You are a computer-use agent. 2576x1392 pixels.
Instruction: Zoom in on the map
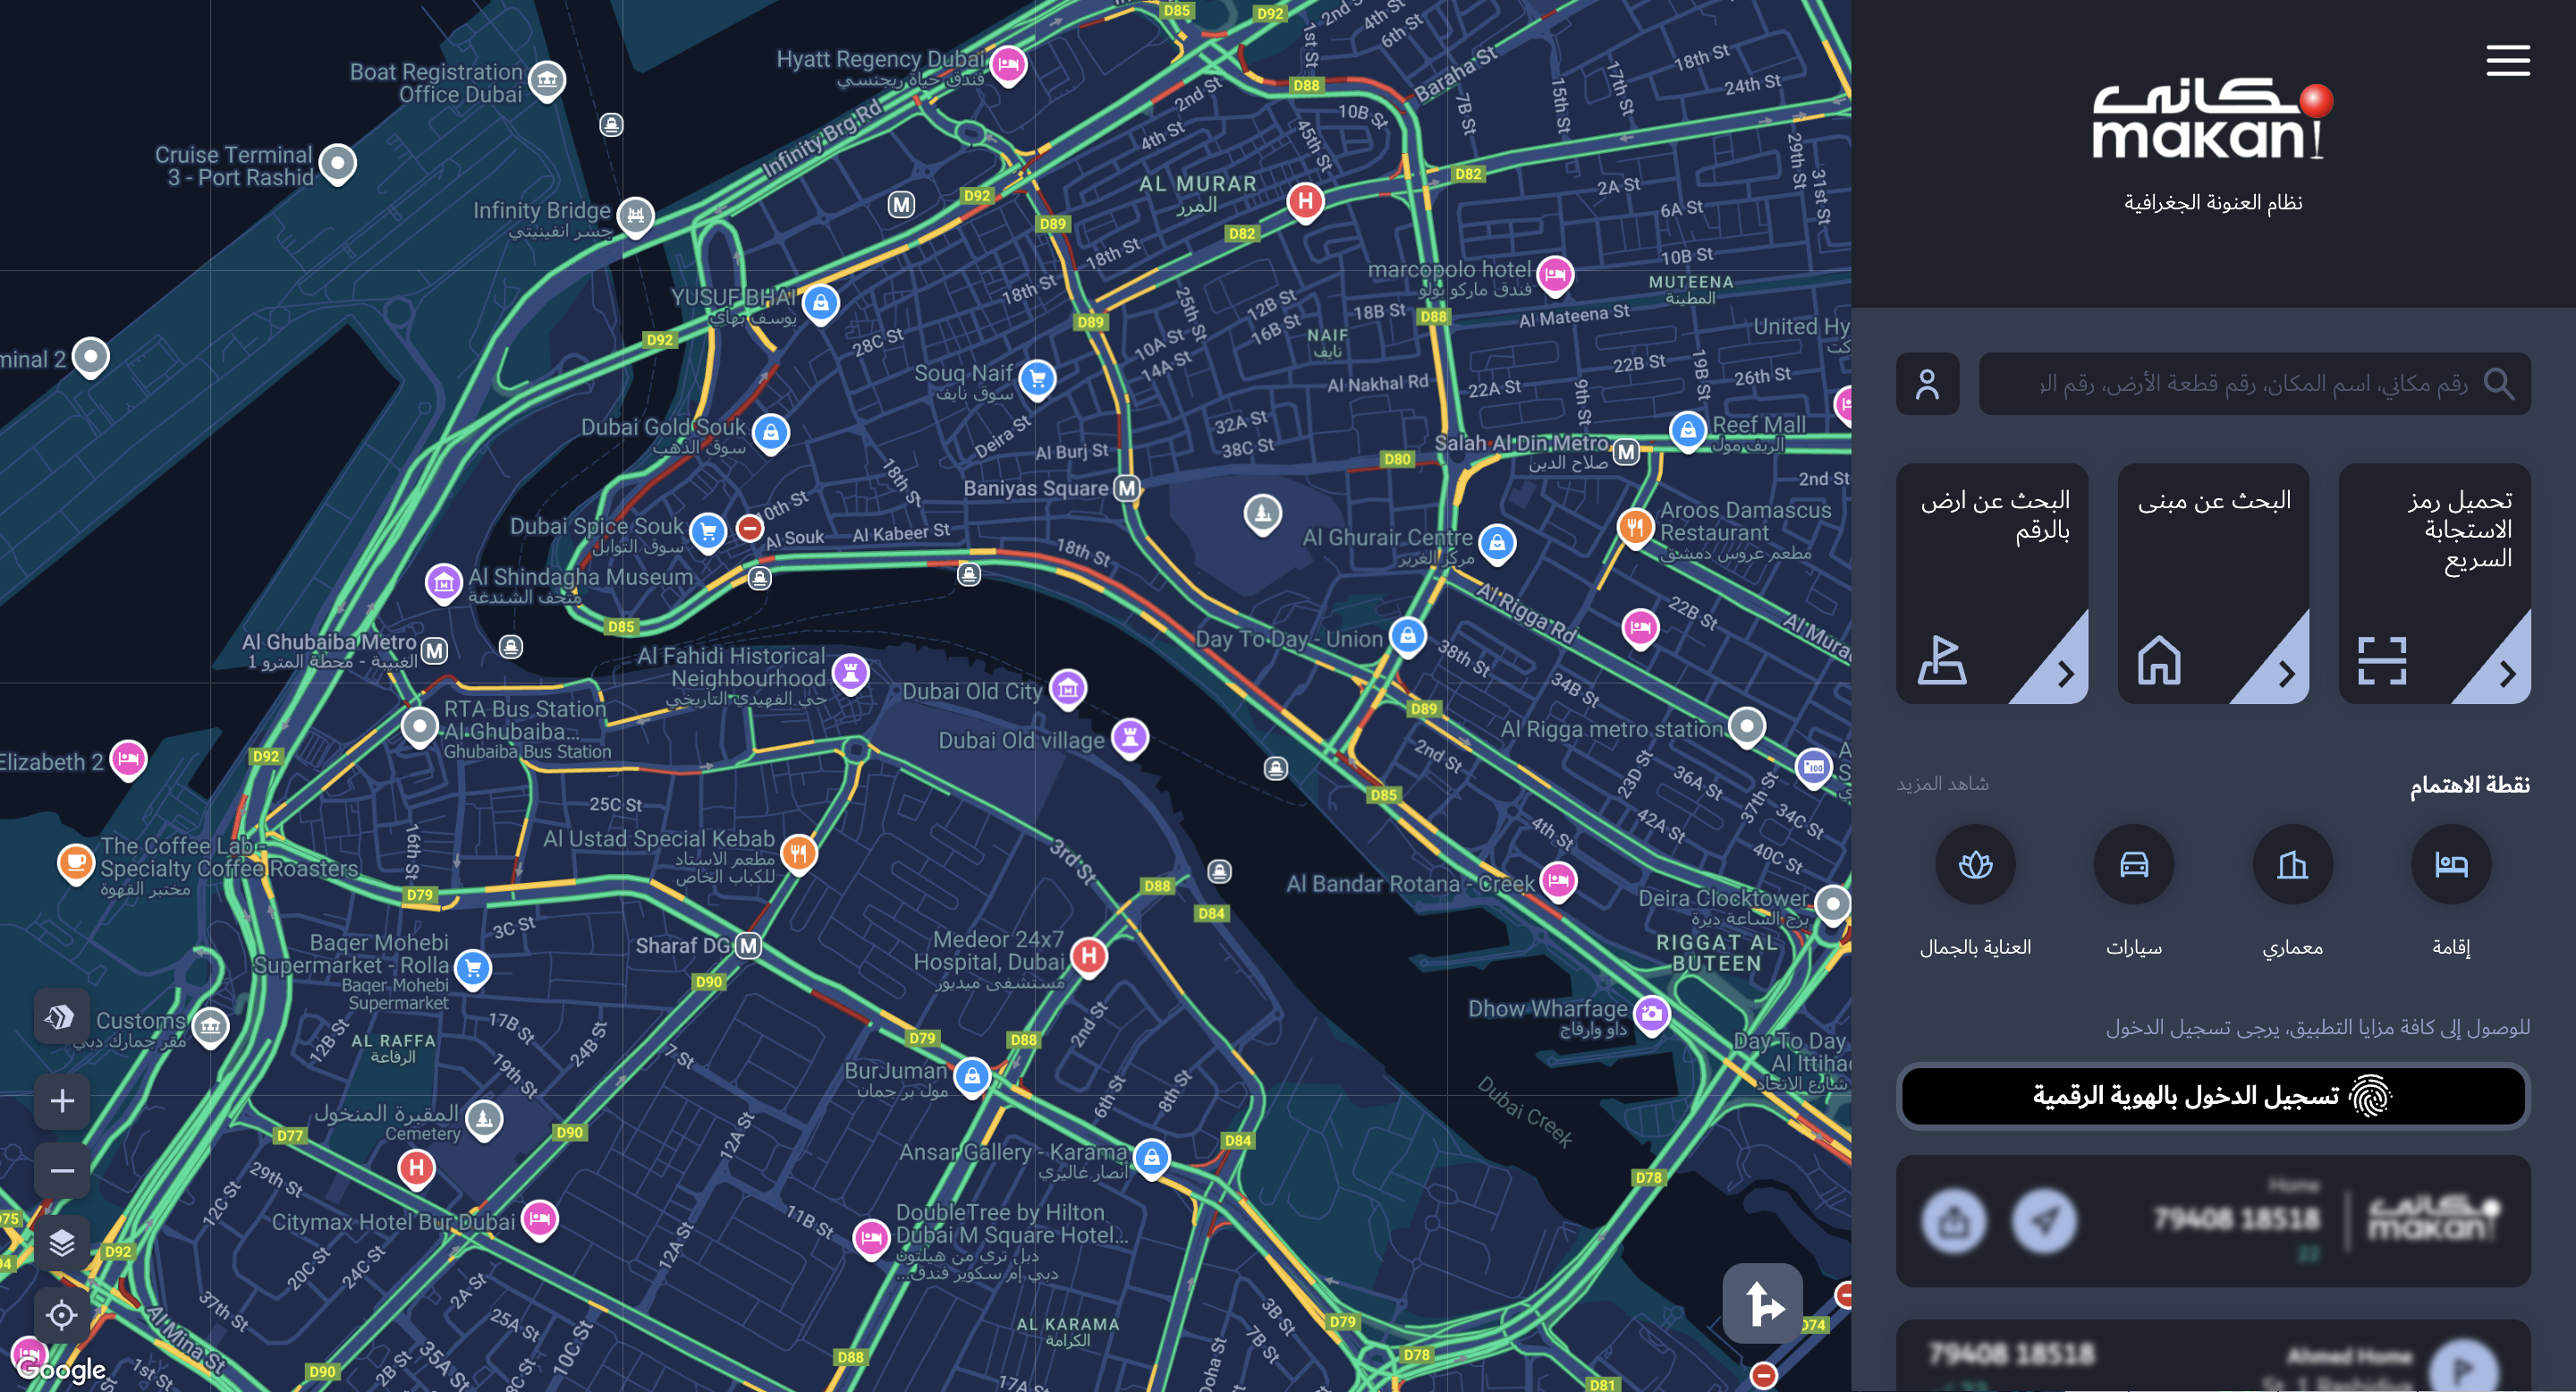click(62, 1101)
